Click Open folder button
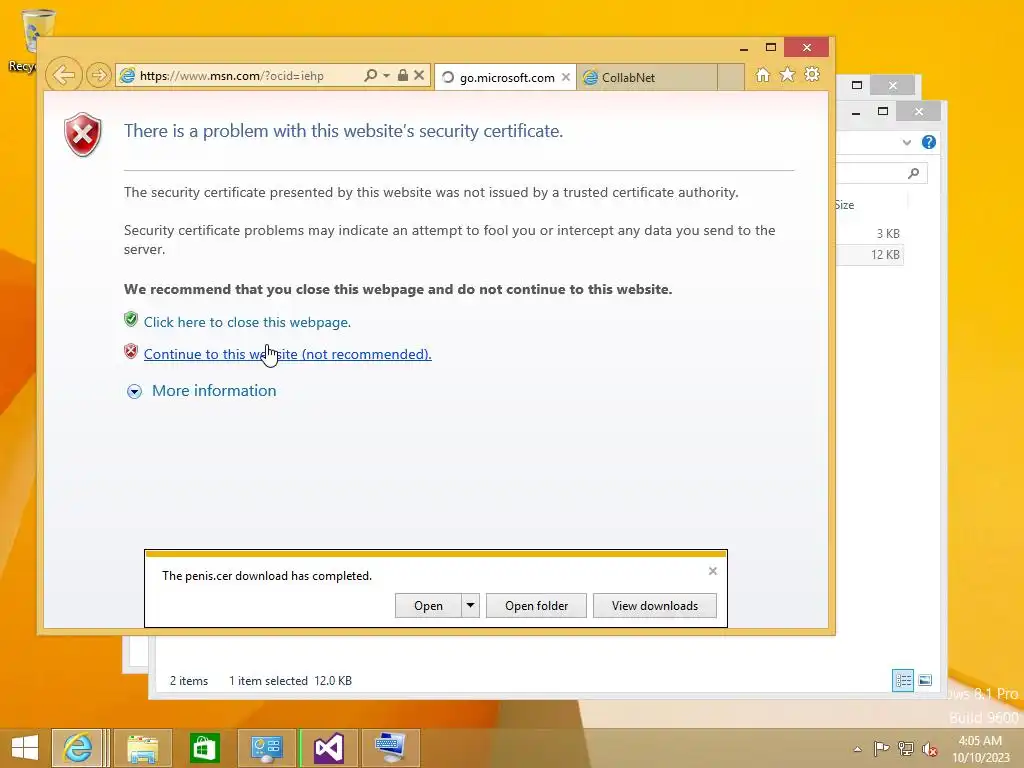Screen dimensions: 1024x768 pos(536,605)
